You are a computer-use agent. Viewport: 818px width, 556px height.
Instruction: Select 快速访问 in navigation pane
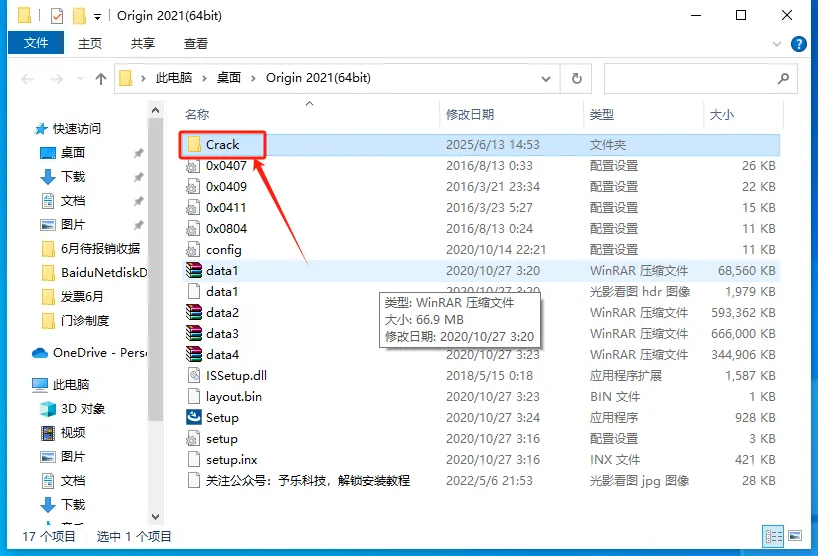click(67, 129)
